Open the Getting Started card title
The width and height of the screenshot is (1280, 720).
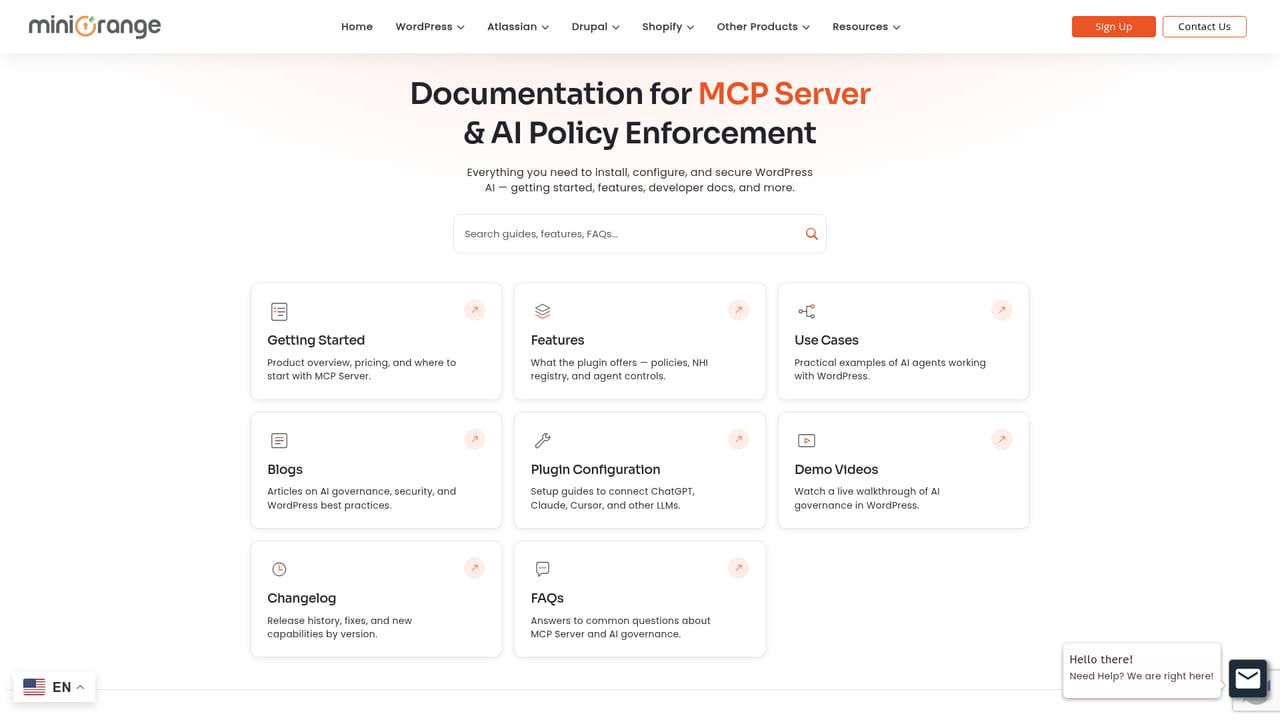pos(316,340)
